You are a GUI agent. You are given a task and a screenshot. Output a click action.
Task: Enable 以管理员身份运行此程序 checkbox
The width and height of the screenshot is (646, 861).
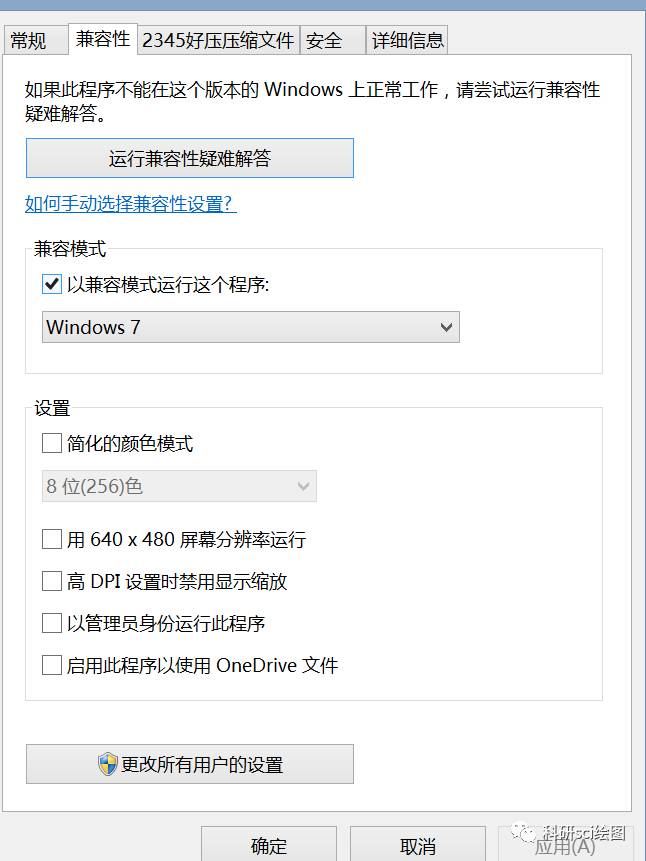tap(52, 624)
